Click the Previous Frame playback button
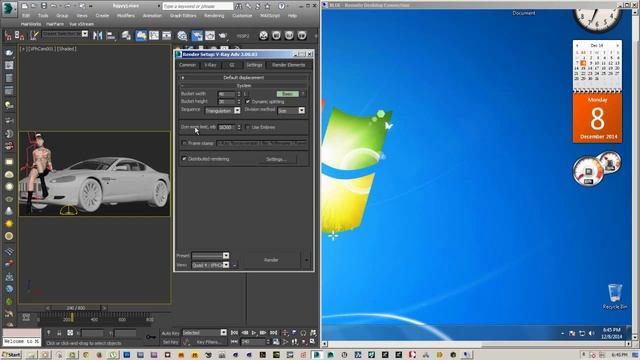The image size is (640, 360). pos(244,333)
